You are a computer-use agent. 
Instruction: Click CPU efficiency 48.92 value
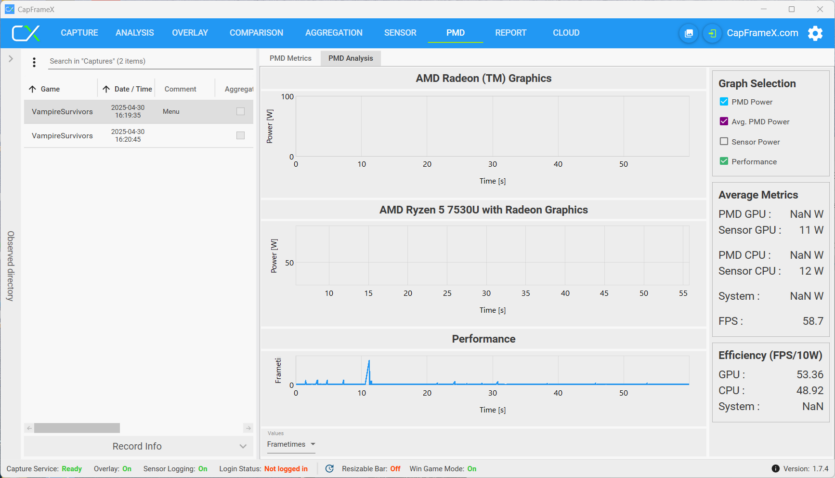click(810, 390)
